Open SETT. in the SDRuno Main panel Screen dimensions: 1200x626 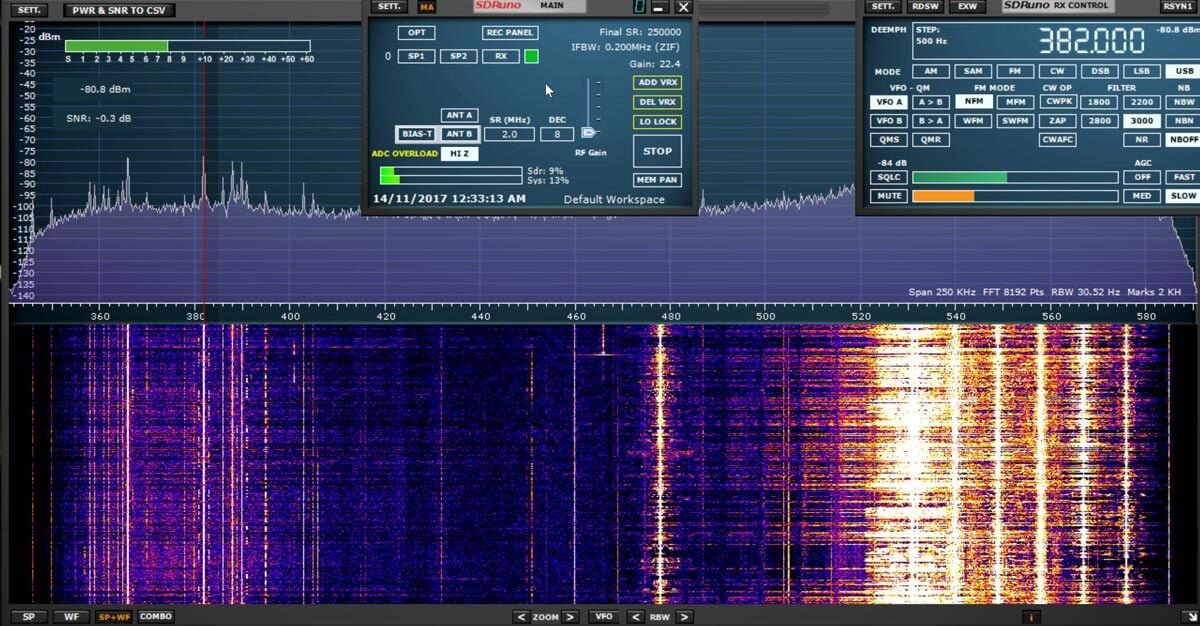[x=389, y=7]
